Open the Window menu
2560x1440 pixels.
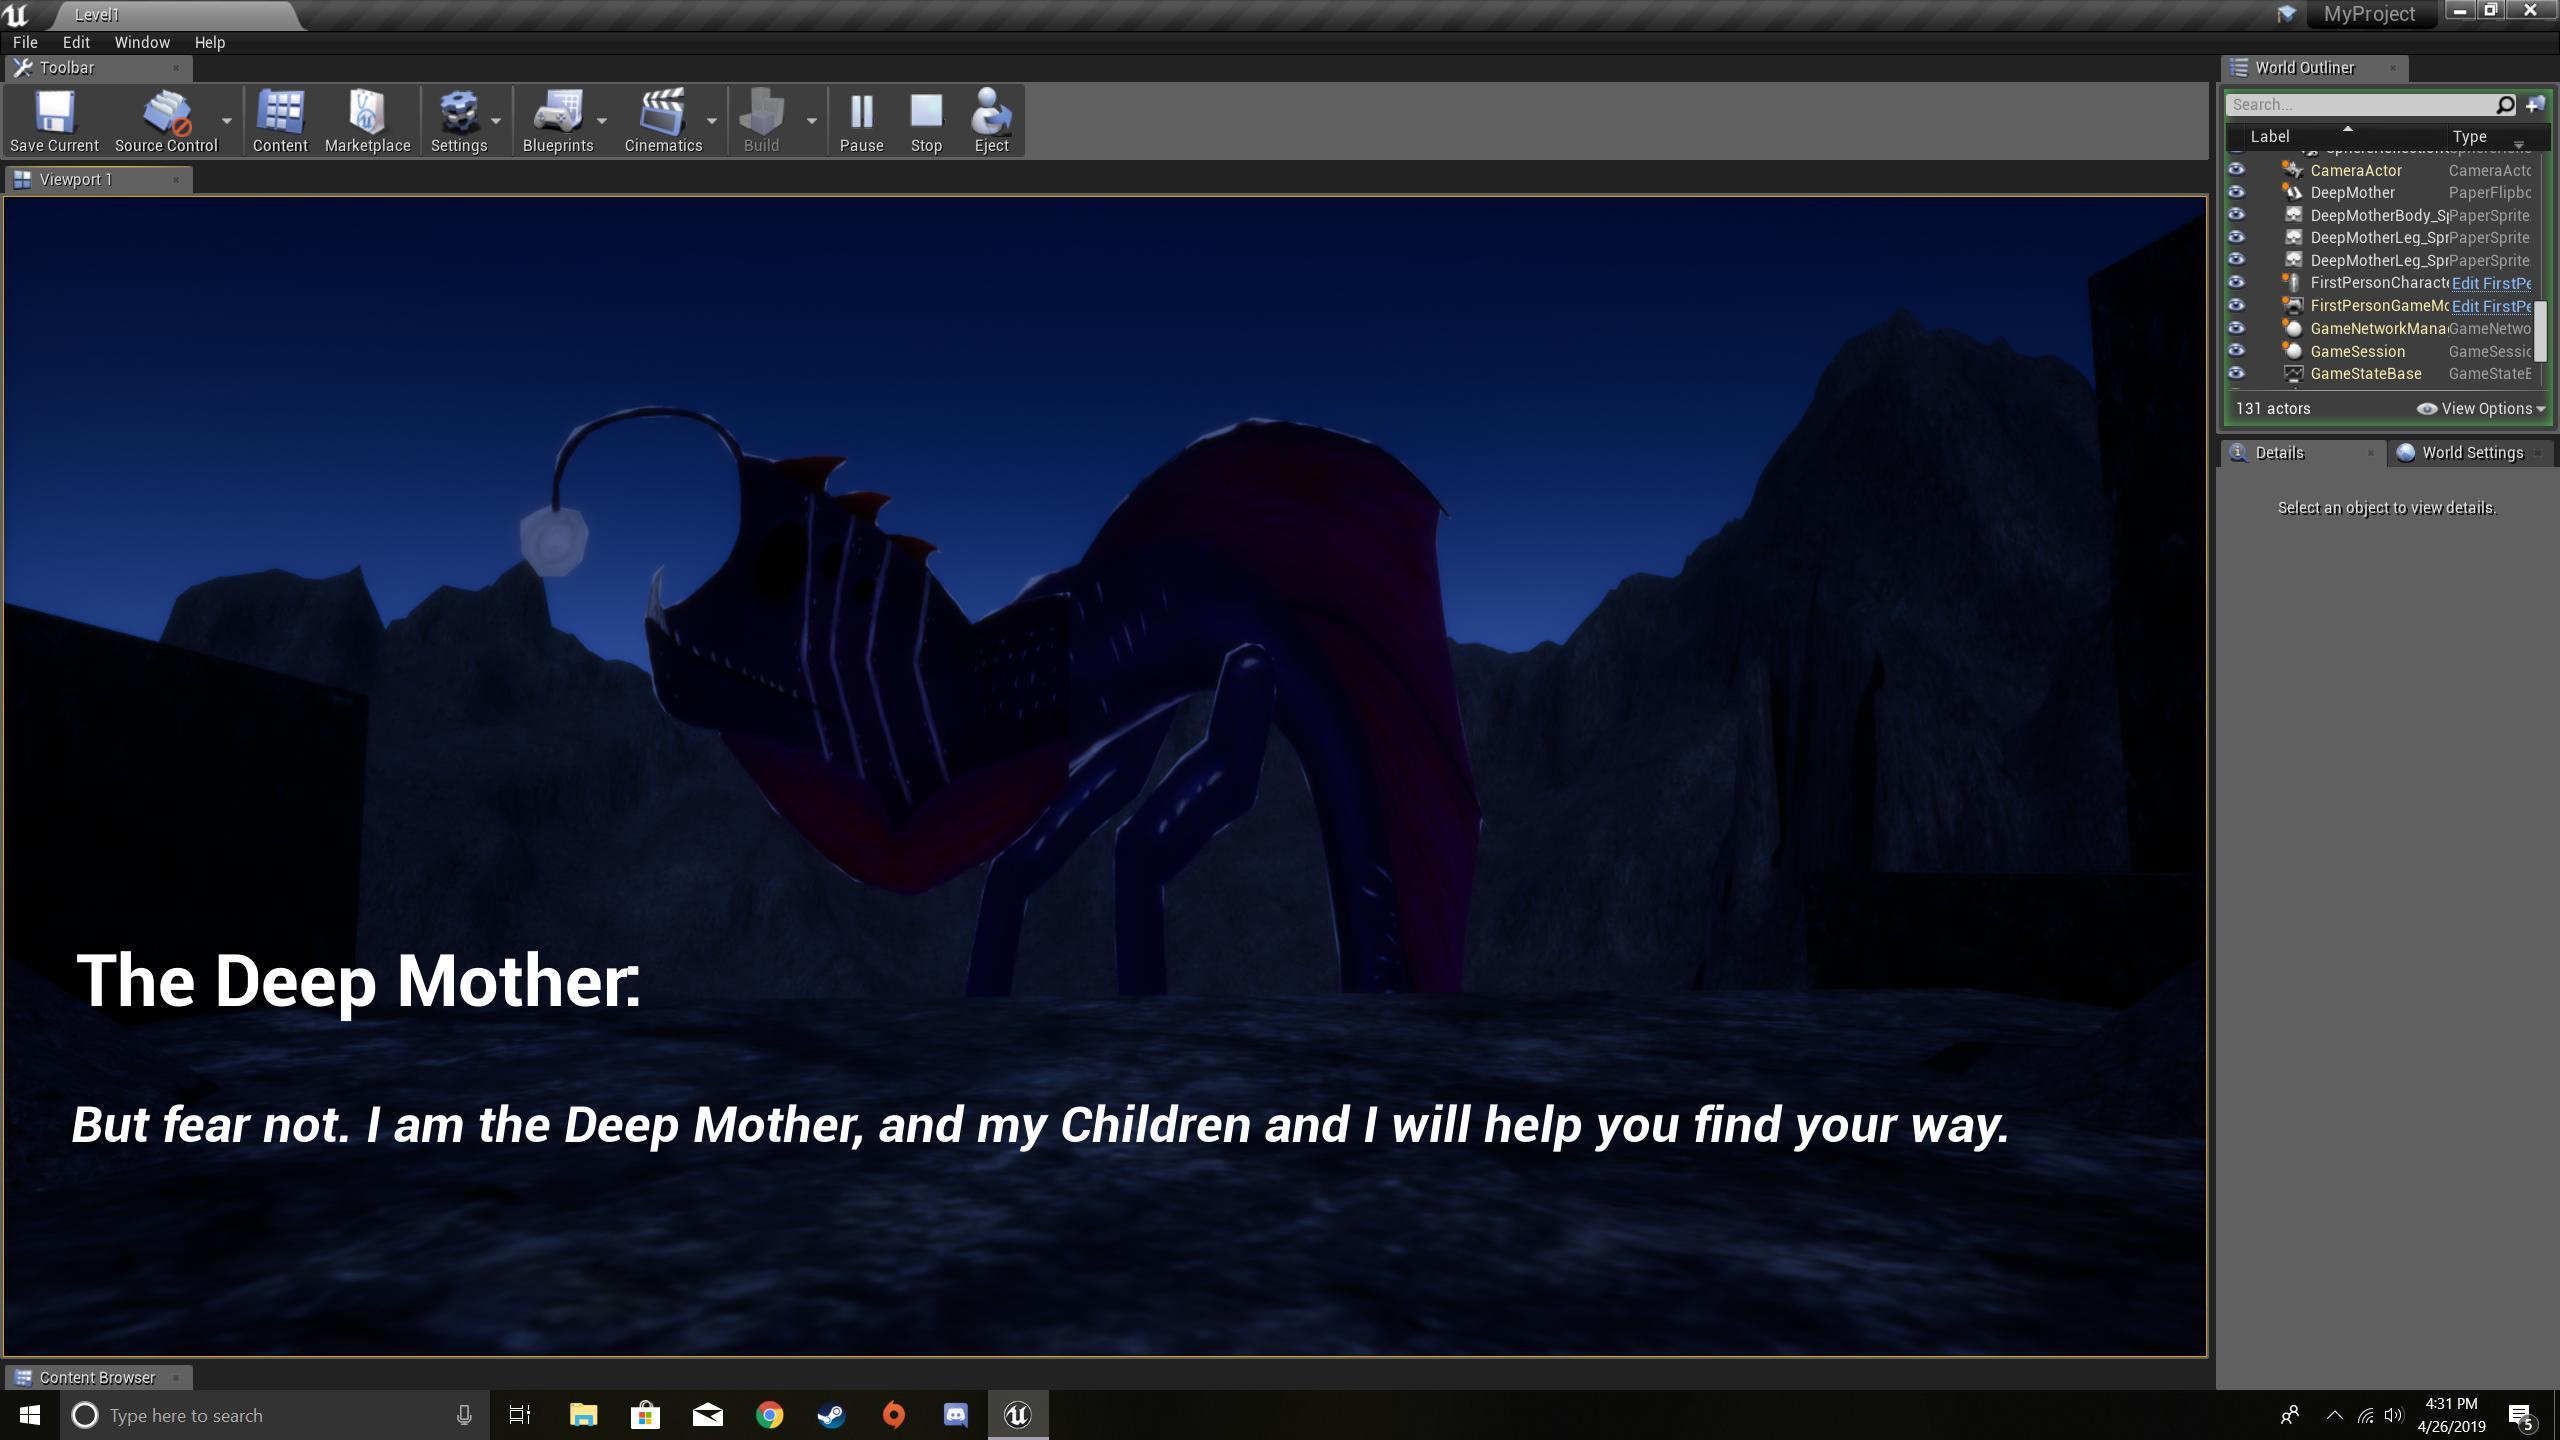click(x=141, y=42)
